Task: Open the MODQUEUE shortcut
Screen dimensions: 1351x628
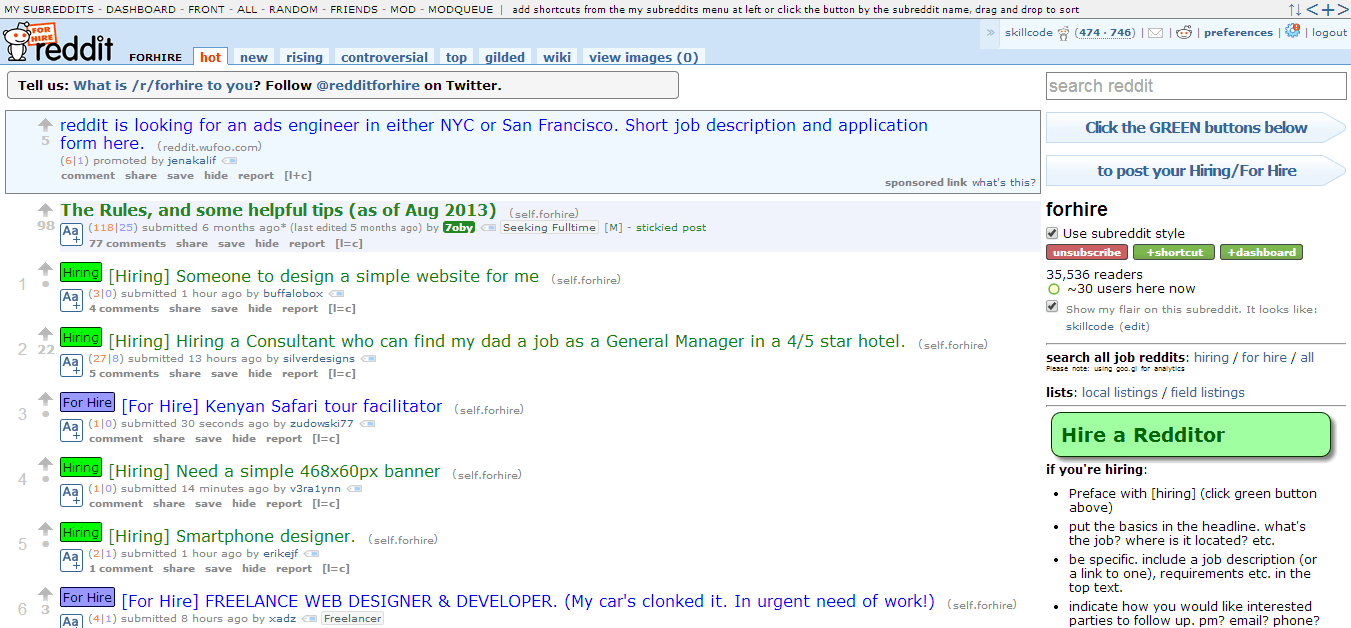Action: [461, 10]
